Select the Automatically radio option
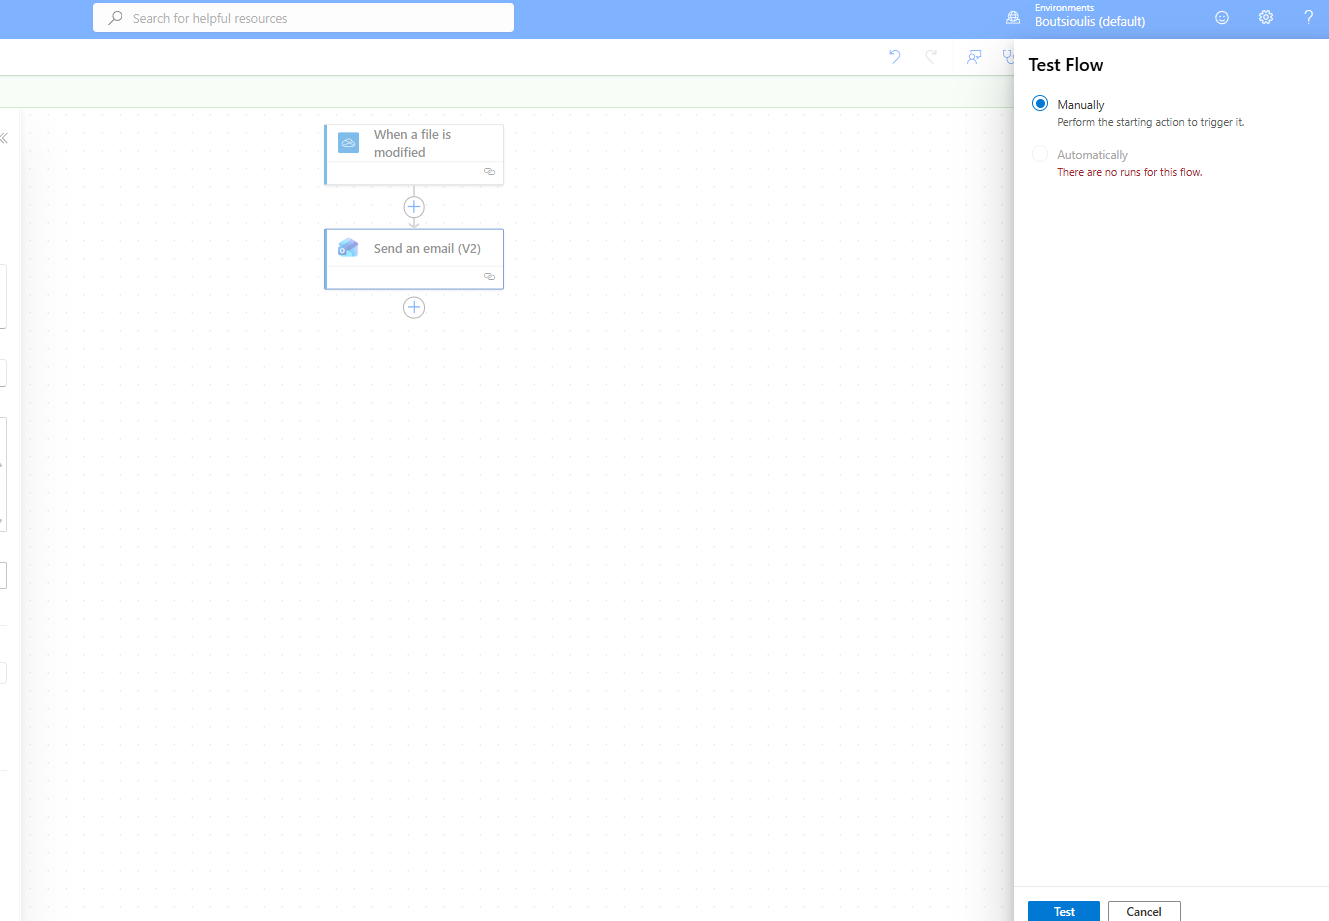 [x=1040, y=154]
